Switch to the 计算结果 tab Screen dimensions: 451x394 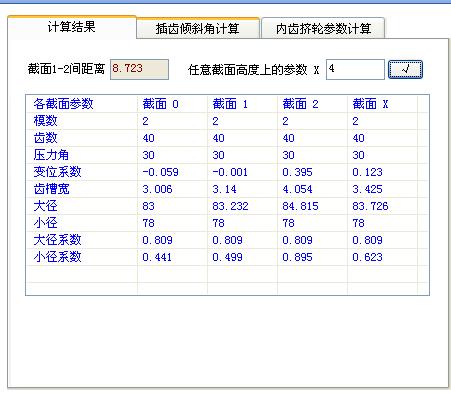pos(71,27)
